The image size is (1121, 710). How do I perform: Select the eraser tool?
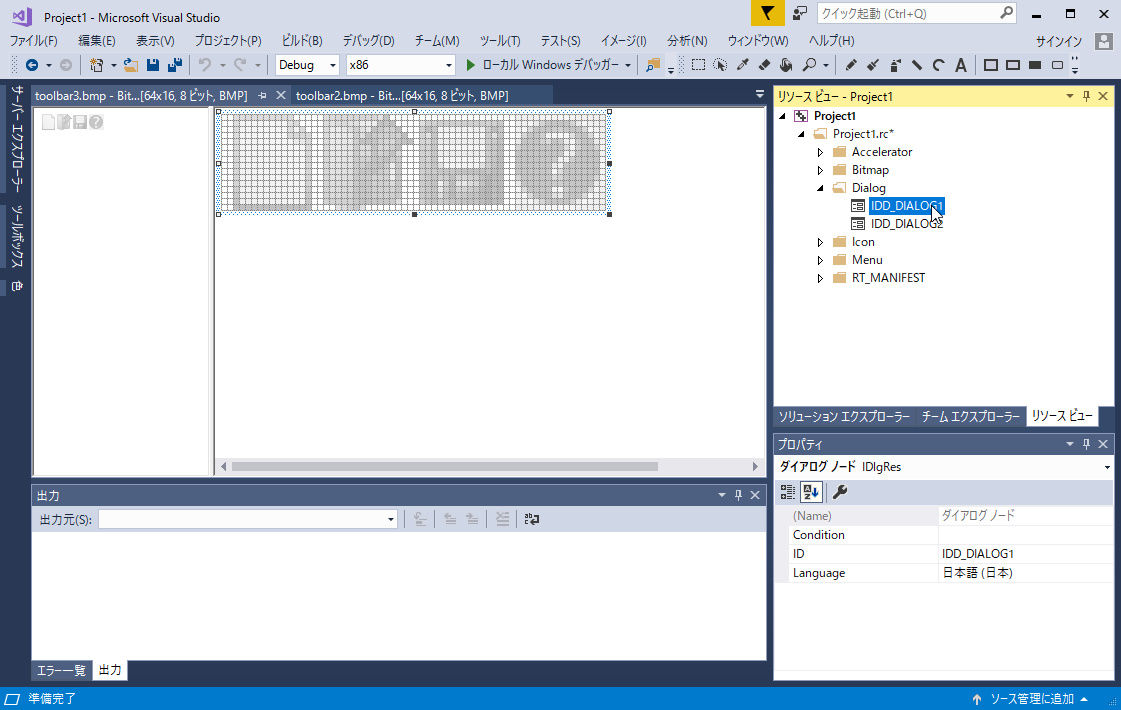pyautogui.click(x=764, y=65)
